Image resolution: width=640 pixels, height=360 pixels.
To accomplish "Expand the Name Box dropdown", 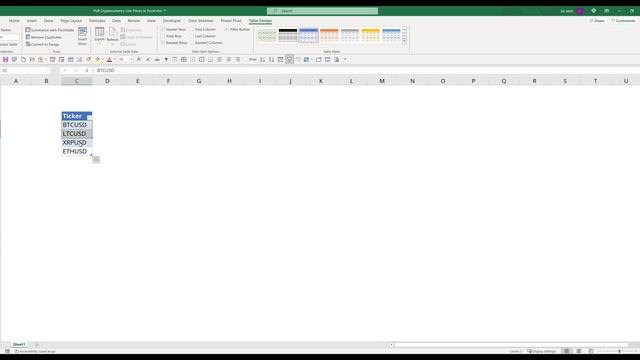I will click(x=48, y=71).
